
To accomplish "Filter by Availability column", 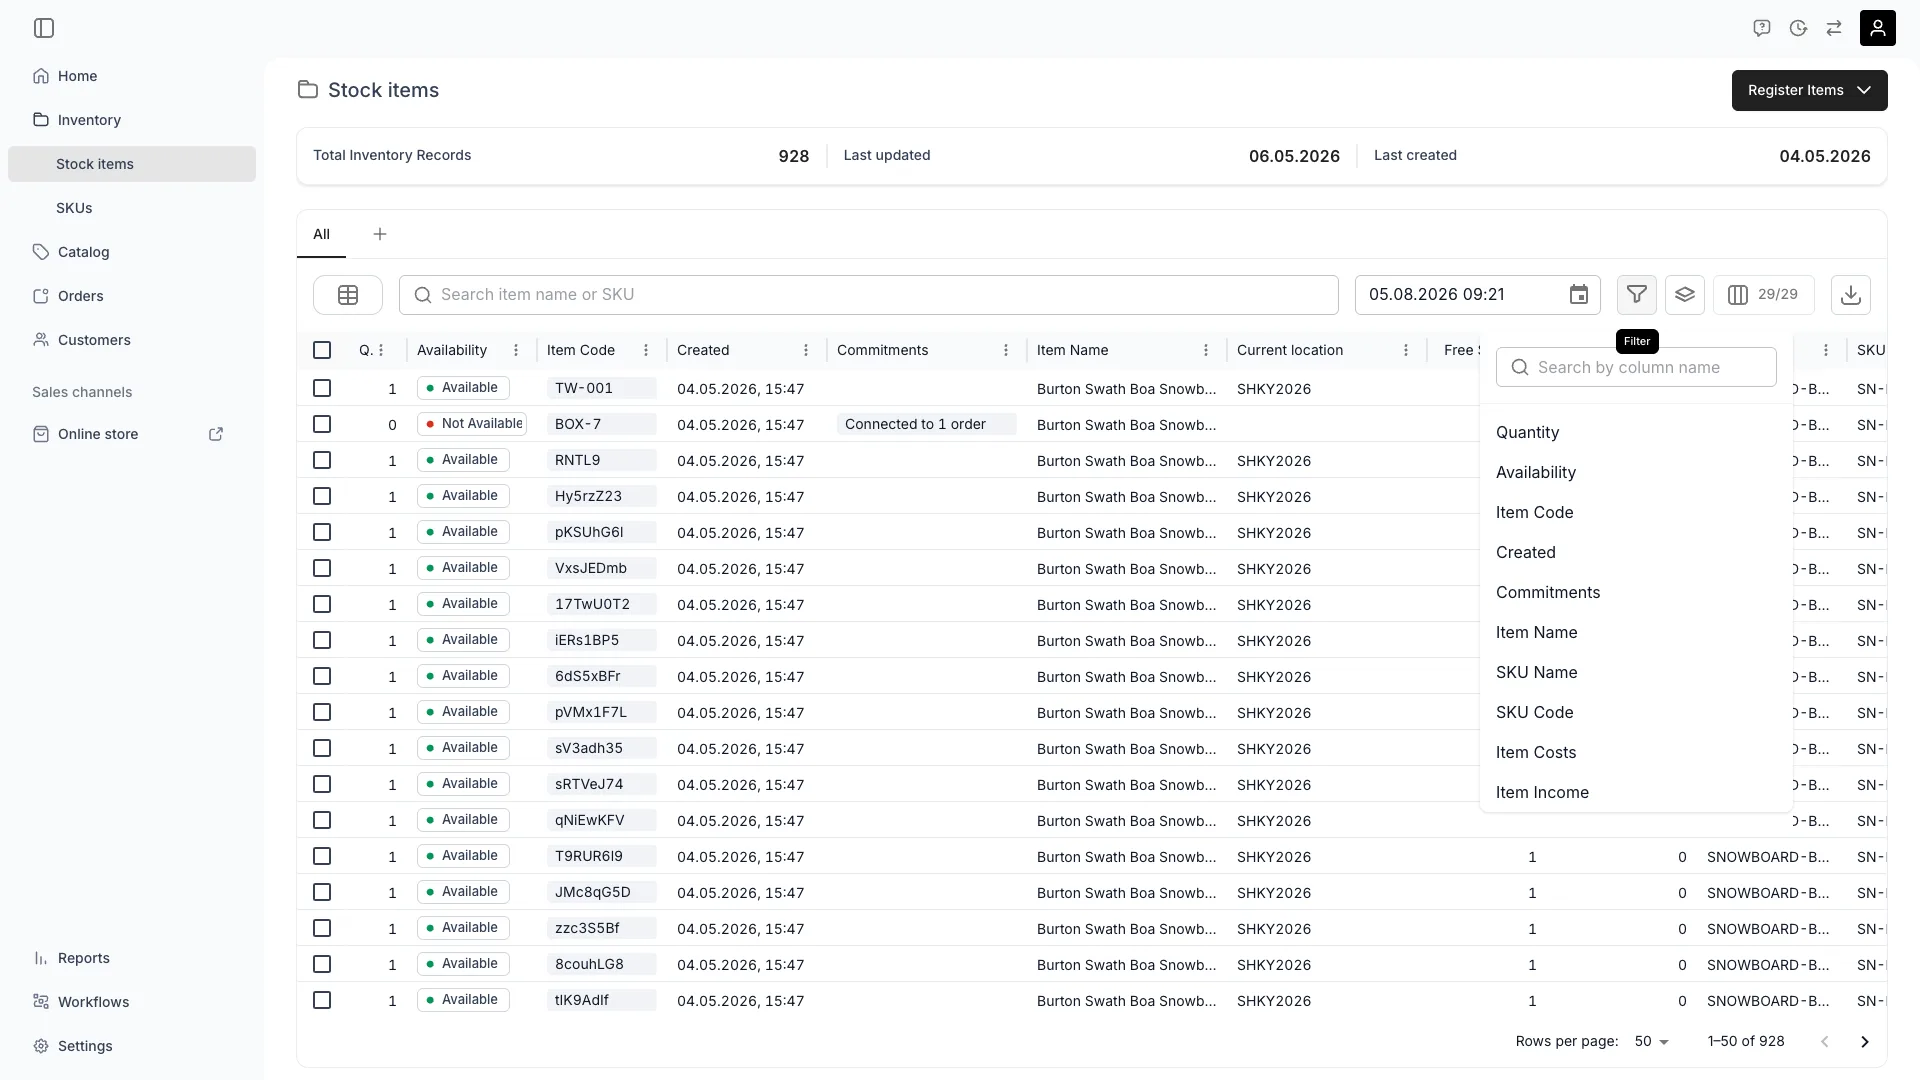I will point(1636,472).
